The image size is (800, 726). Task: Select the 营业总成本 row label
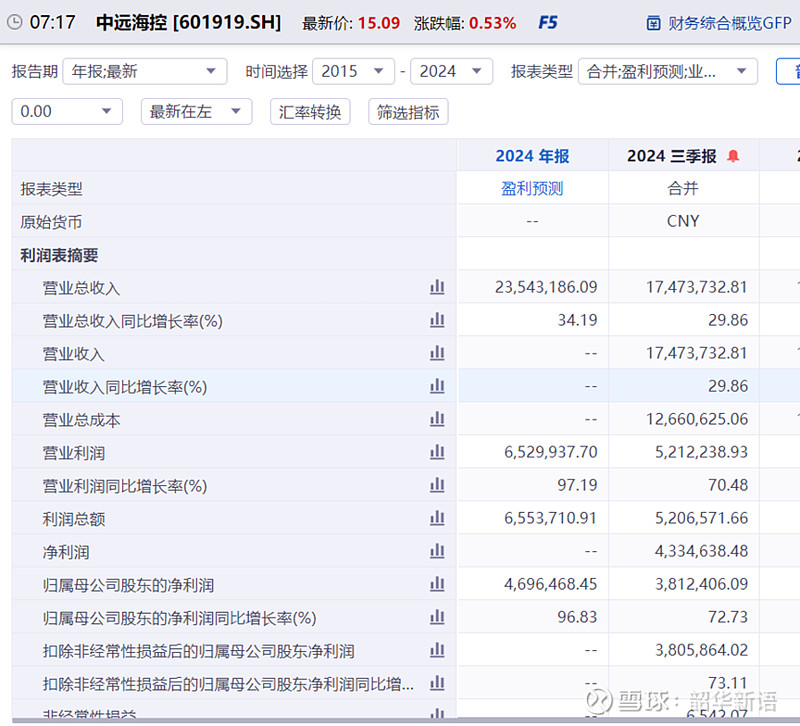(x=82, y=420)
